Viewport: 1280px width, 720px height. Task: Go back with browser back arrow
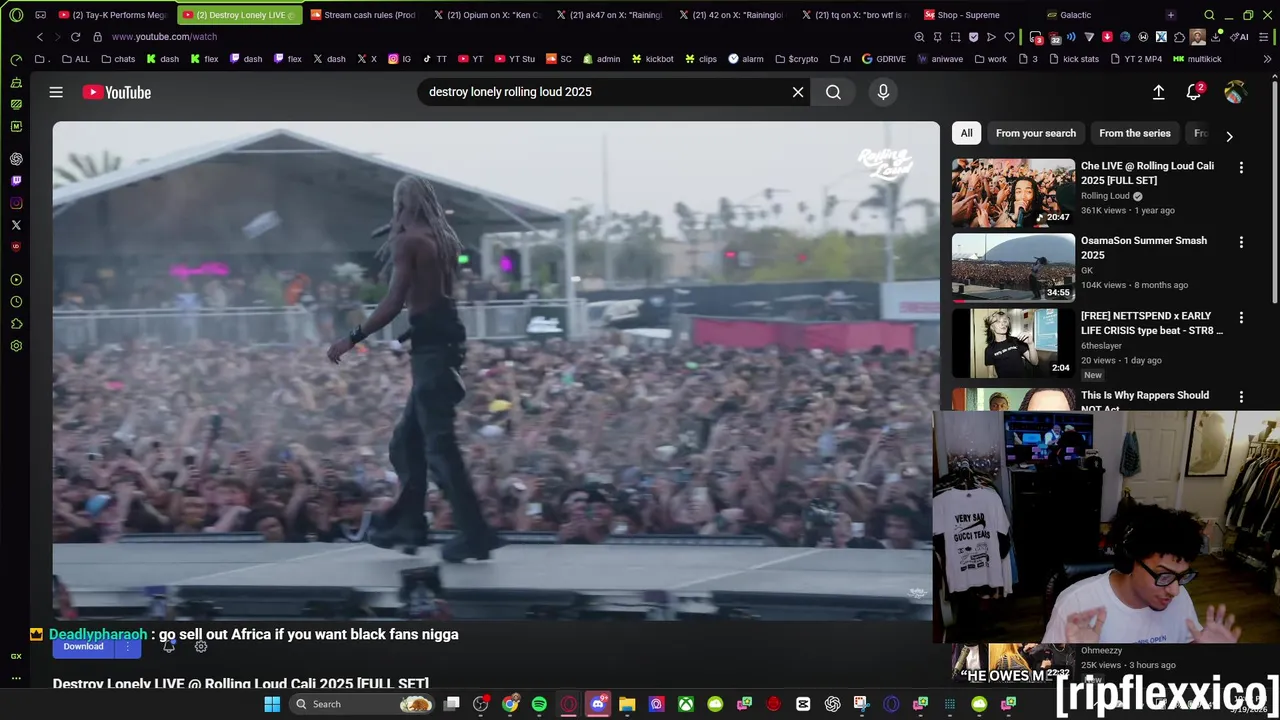pos(40,37)
